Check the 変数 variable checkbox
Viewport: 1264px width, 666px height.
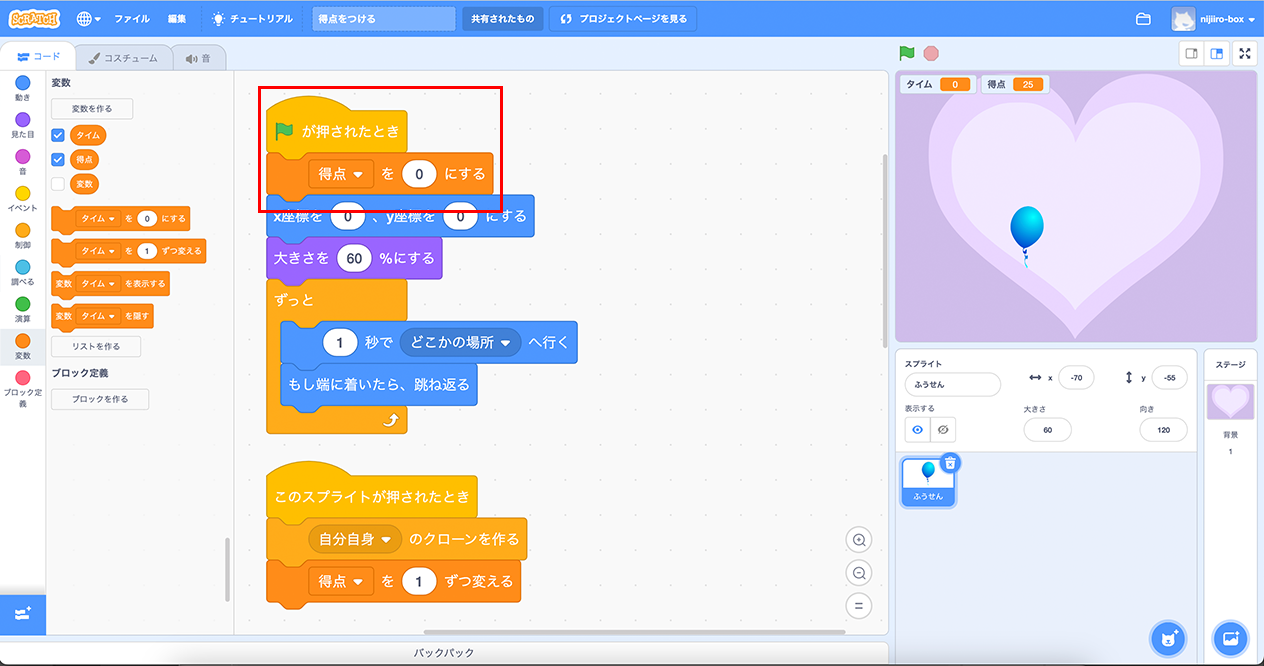(58, 184)
